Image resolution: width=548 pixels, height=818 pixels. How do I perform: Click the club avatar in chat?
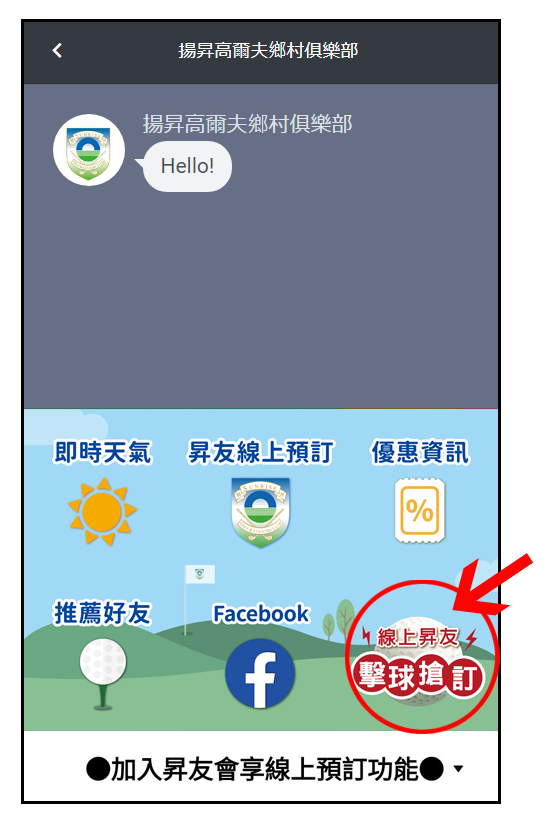[x=89, y=150]
